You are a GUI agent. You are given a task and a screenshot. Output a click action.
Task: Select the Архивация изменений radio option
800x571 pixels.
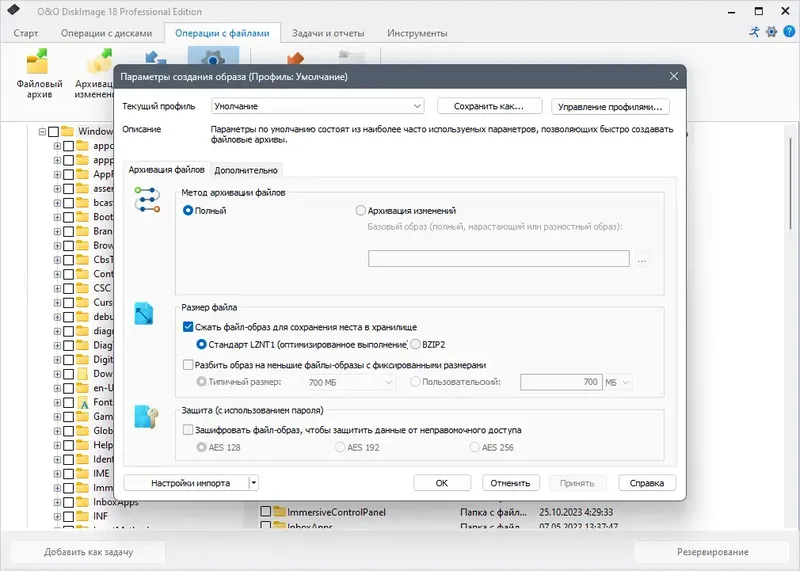point(361,210)
